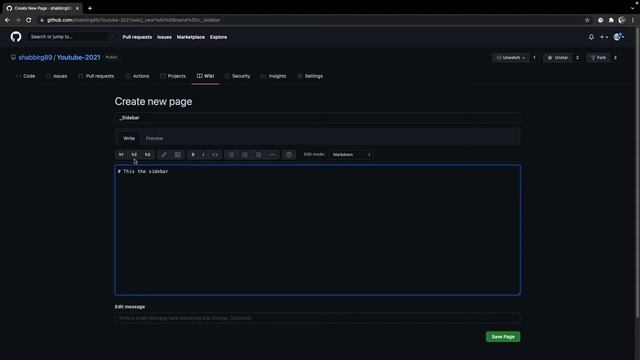Open the Code tab
The width and height of the screenshot is (640, 360).
(x=25, y=76)
